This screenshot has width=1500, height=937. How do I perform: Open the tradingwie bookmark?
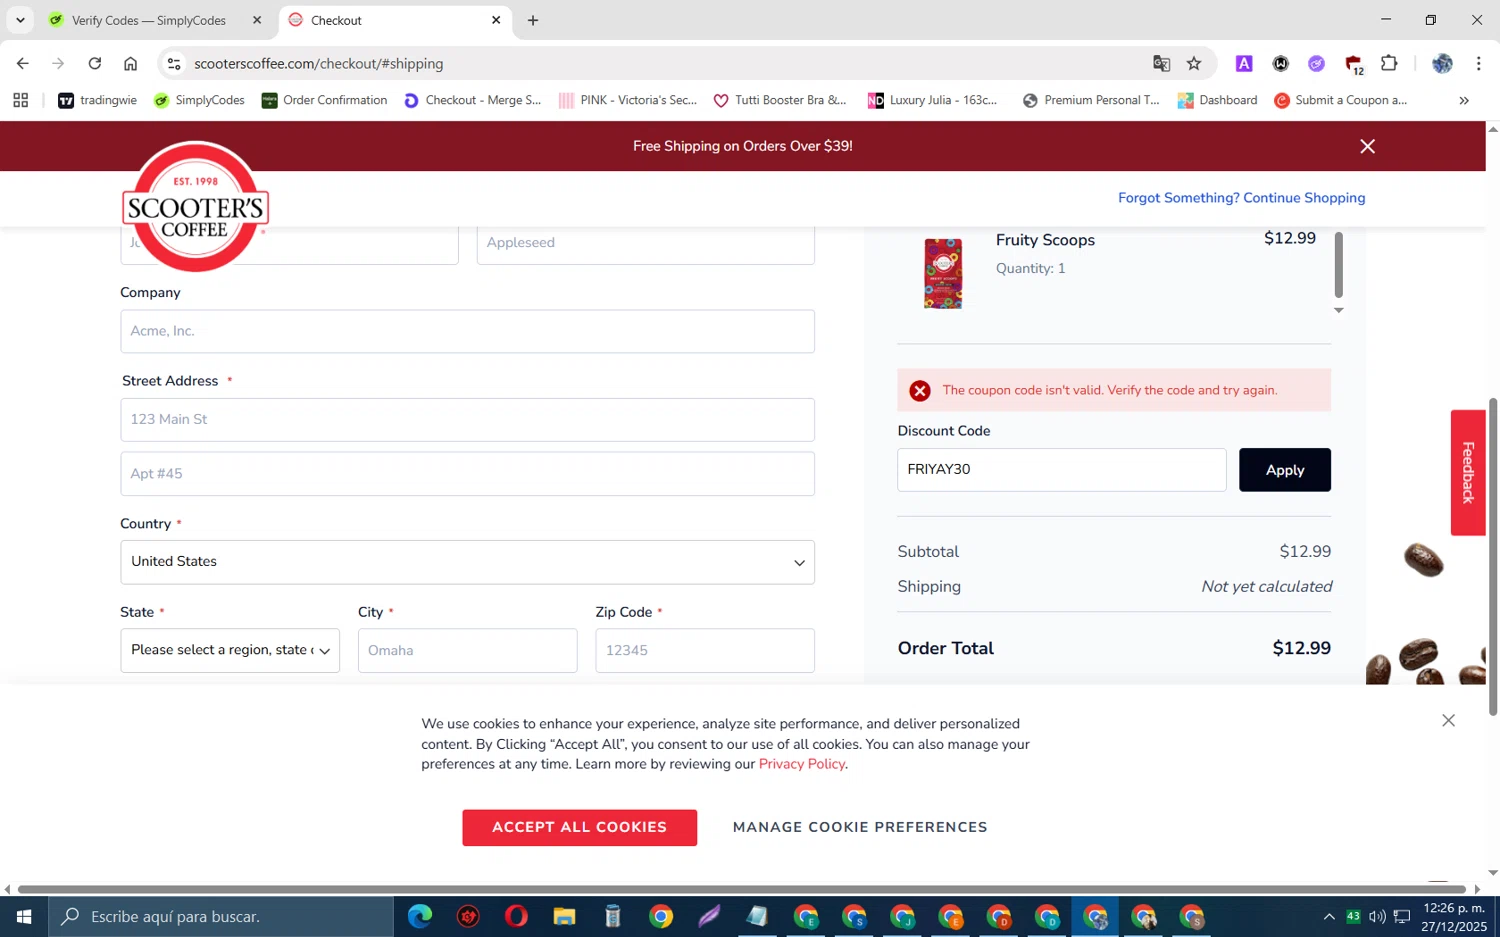pyautogui.click(x=97, y=100)
